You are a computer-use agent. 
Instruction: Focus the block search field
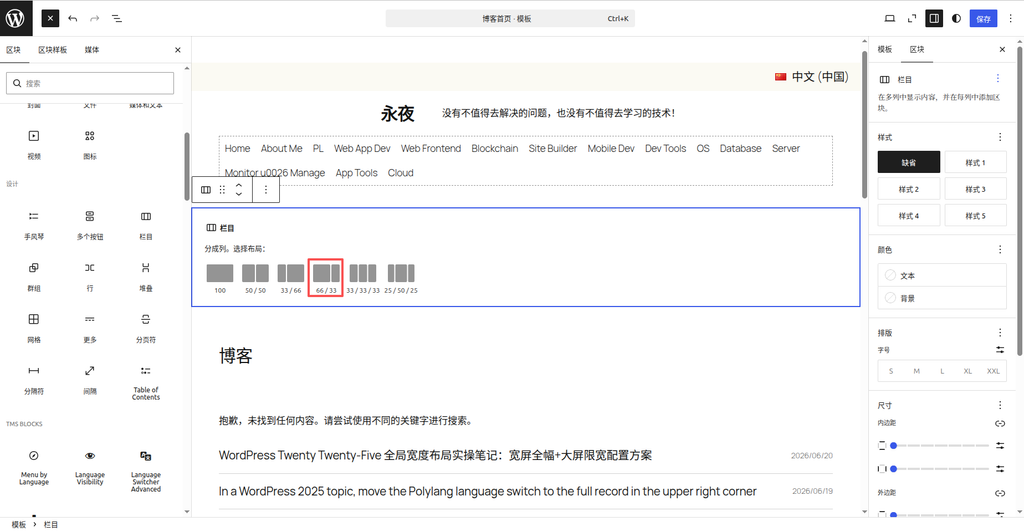pos(90,83)
